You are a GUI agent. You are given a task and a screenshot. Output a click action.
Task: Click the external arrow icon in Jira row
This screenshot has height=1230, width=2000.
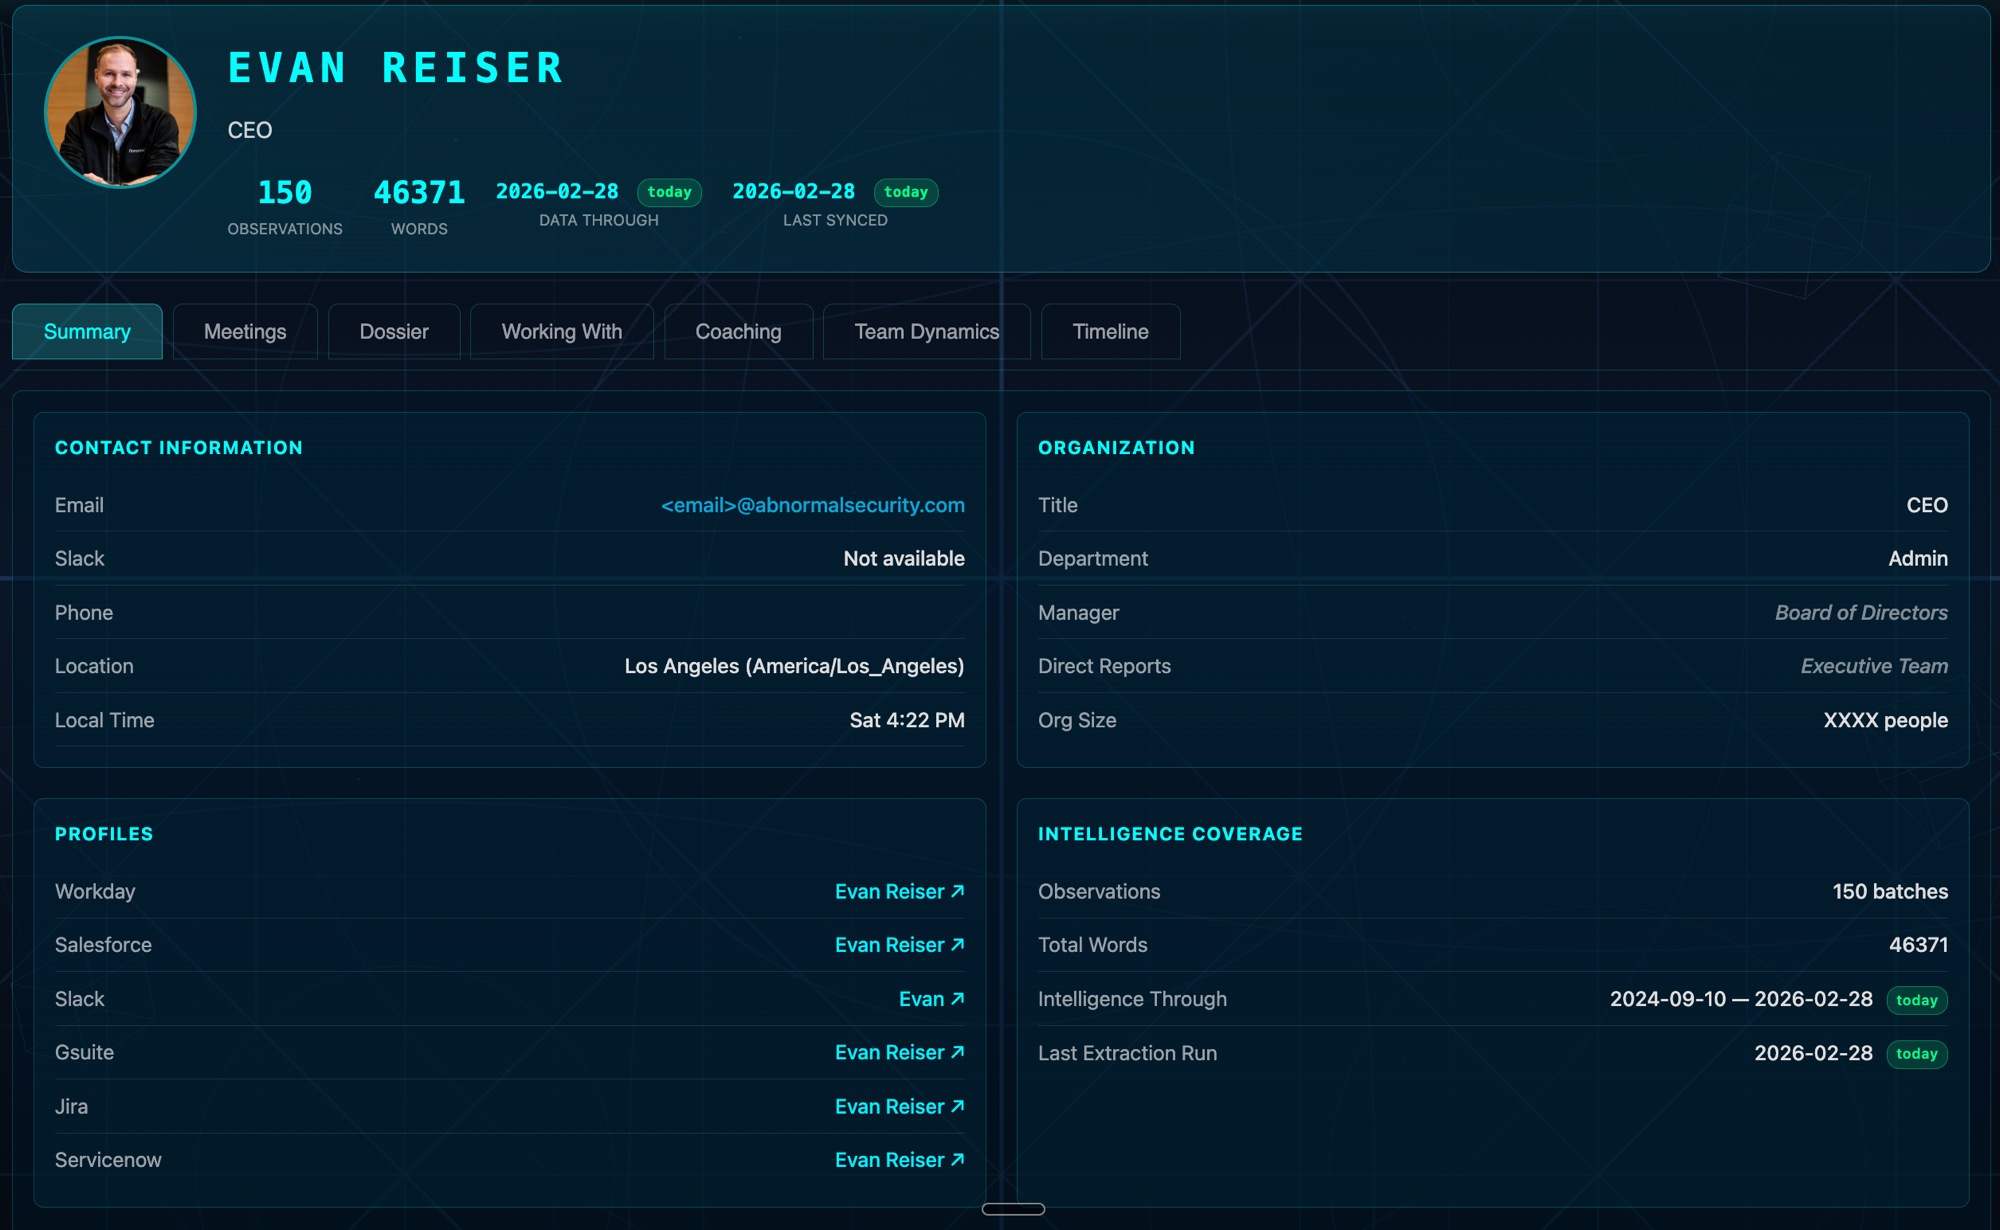957,1106
